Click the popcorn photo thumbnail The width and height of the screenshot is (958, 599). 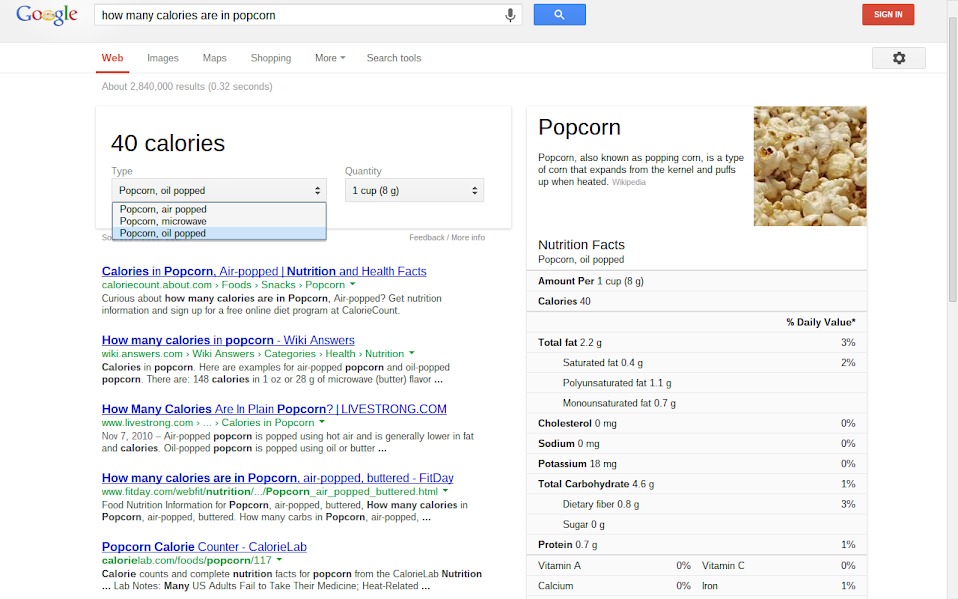coord(810,166)
